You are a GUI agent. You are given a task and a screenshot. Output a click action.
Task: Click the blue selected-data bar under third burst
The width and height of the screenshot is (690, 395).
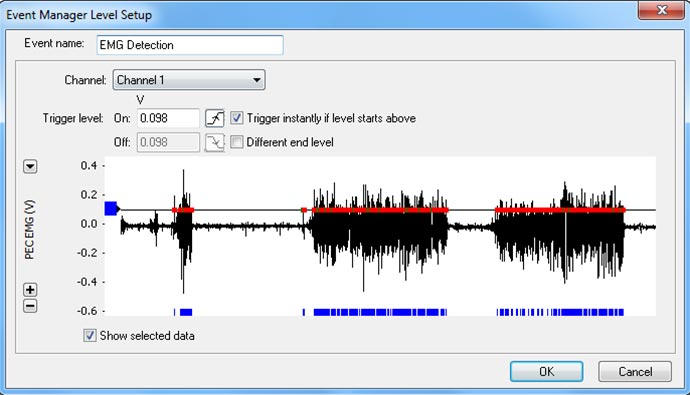tap(560, 312)
